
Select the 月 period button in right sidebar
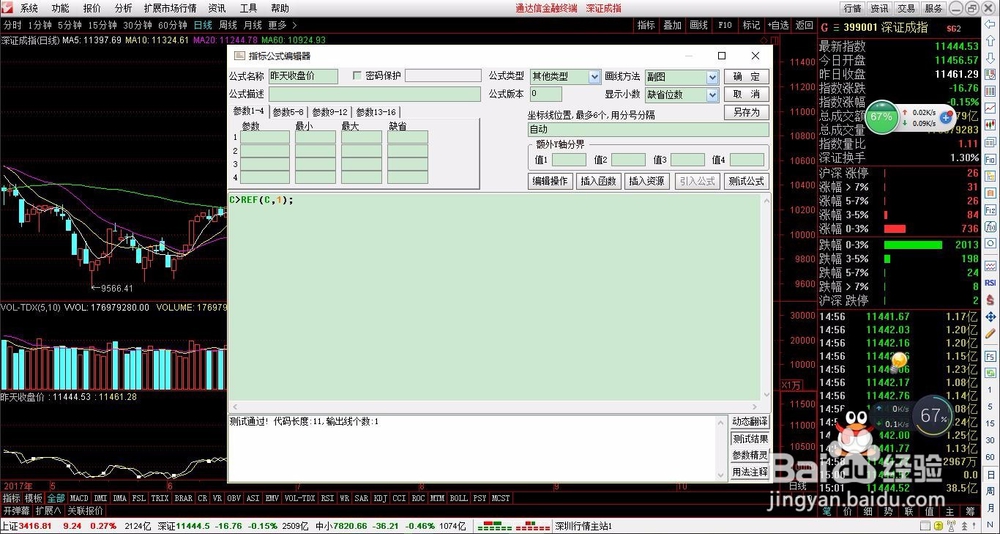[990, 508]
